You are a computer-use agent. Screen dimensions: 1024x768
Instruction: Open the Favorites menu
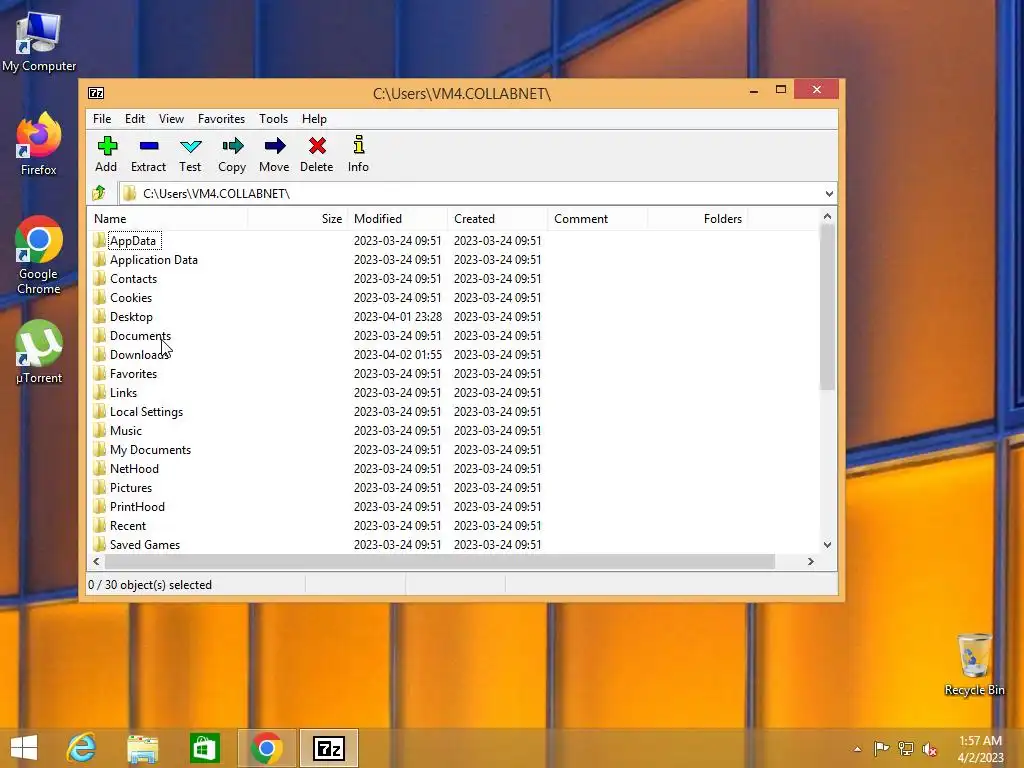pyautogui.click(x=221, y=119)
